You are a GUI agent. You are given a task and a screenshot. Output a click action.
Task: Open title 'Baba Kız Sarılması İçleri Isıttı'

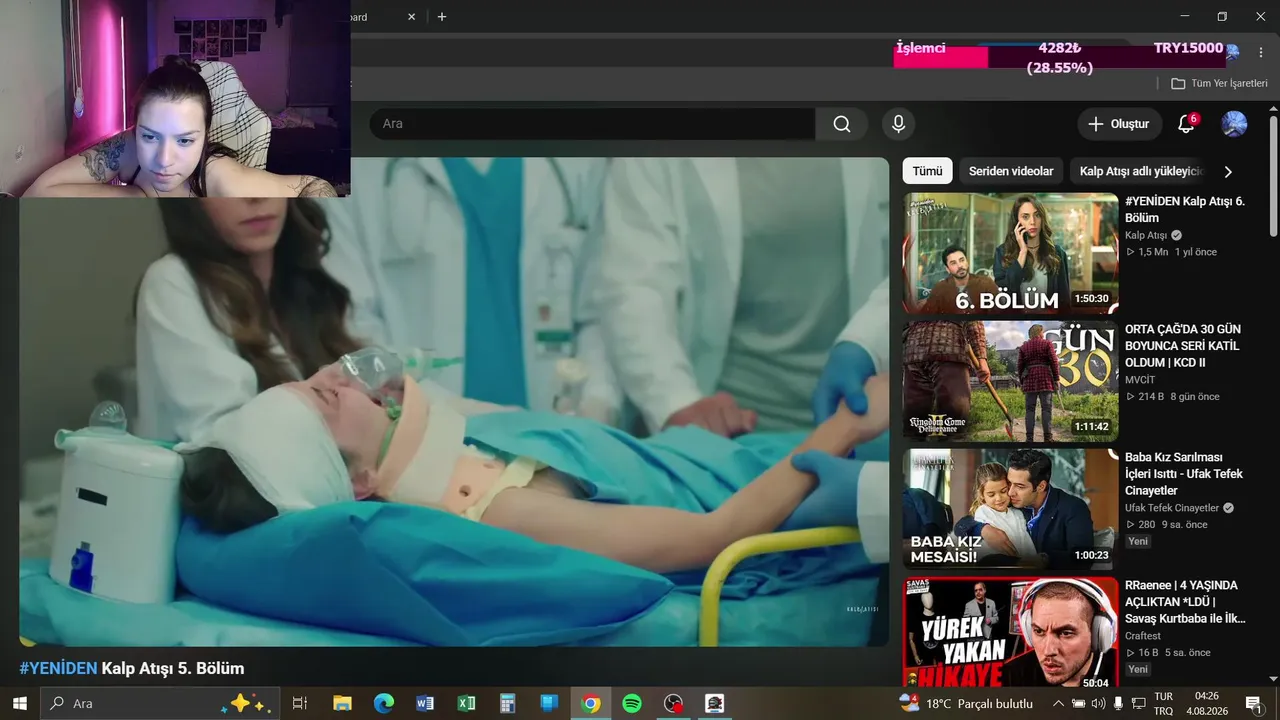[1183, 474]
